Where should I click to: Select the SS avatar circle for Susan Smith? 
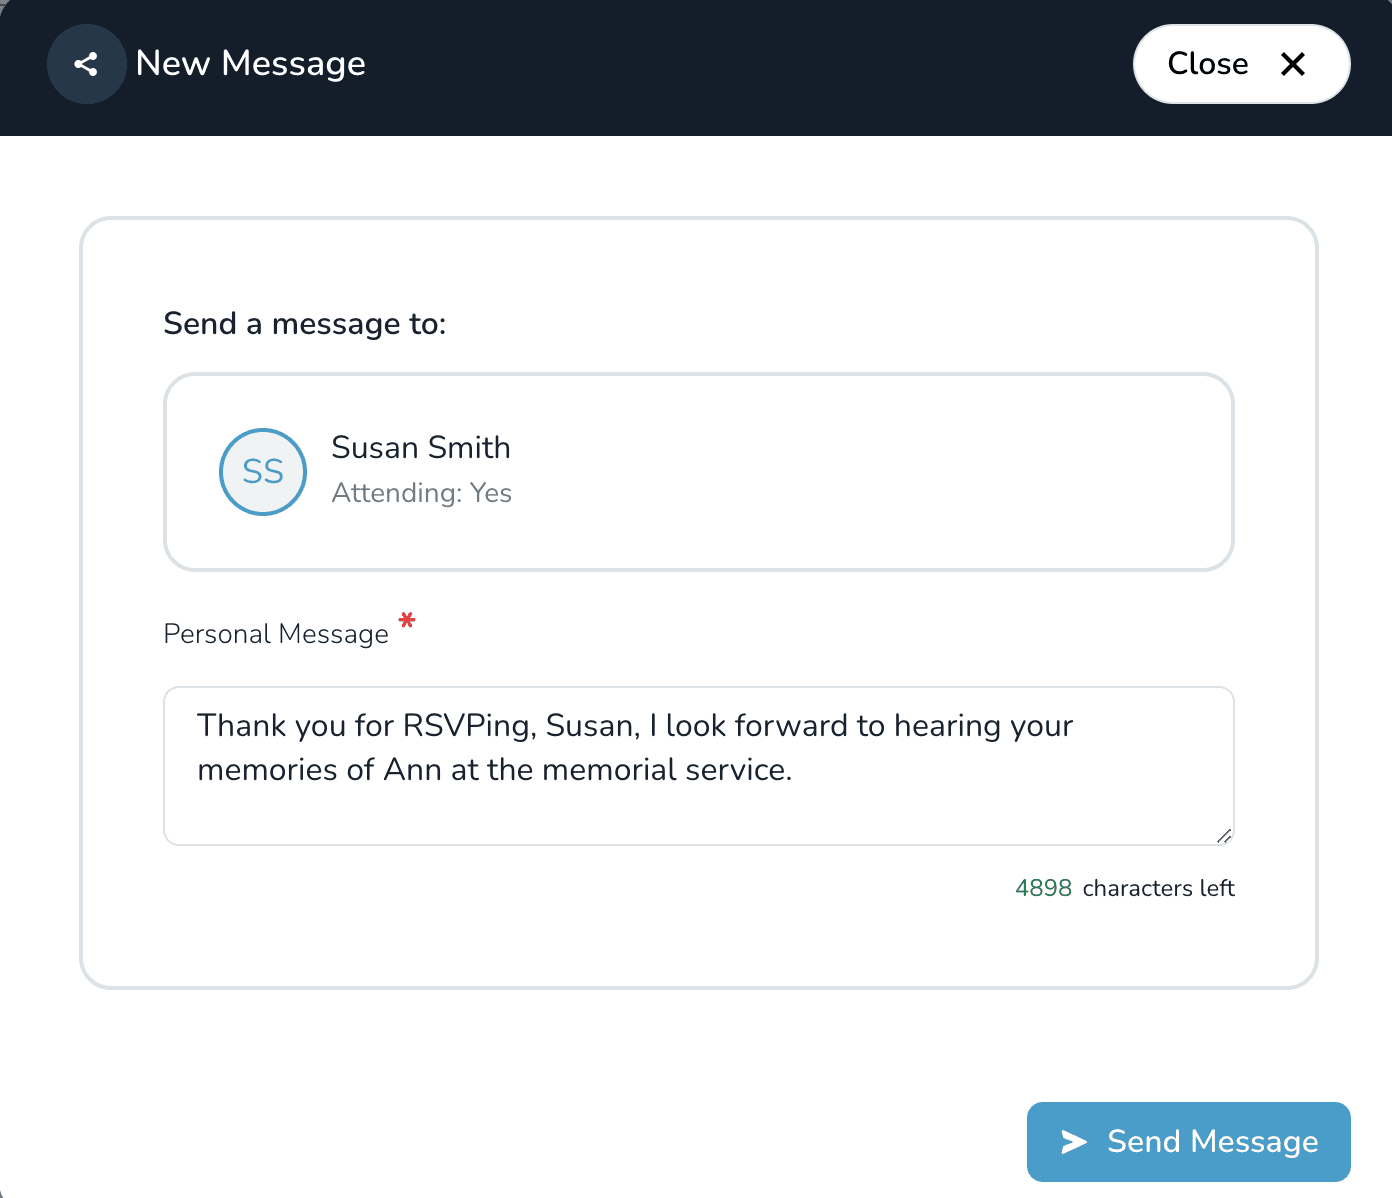point(262,471)
